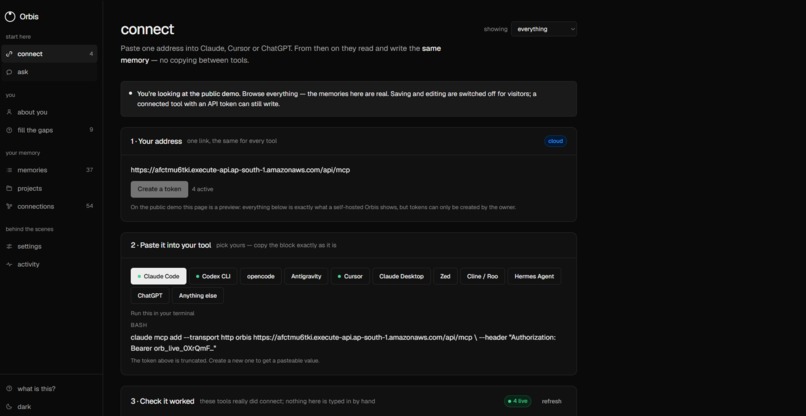The height and width of the screenshot is (416, 806).
Task: Click the Orbis logo icon
Action: pos(10,16)
